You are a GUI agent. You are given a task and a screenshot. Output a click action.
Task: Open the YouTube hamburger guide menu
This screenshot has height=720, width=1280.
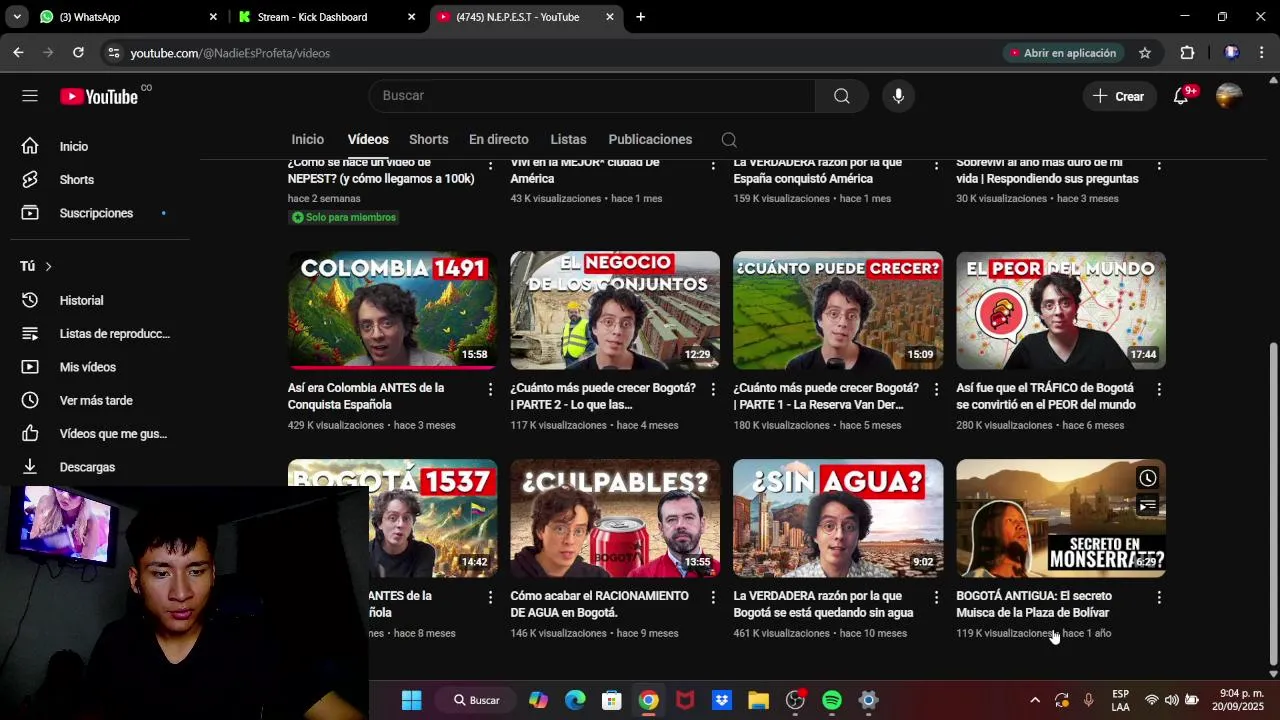coord(30,96)
